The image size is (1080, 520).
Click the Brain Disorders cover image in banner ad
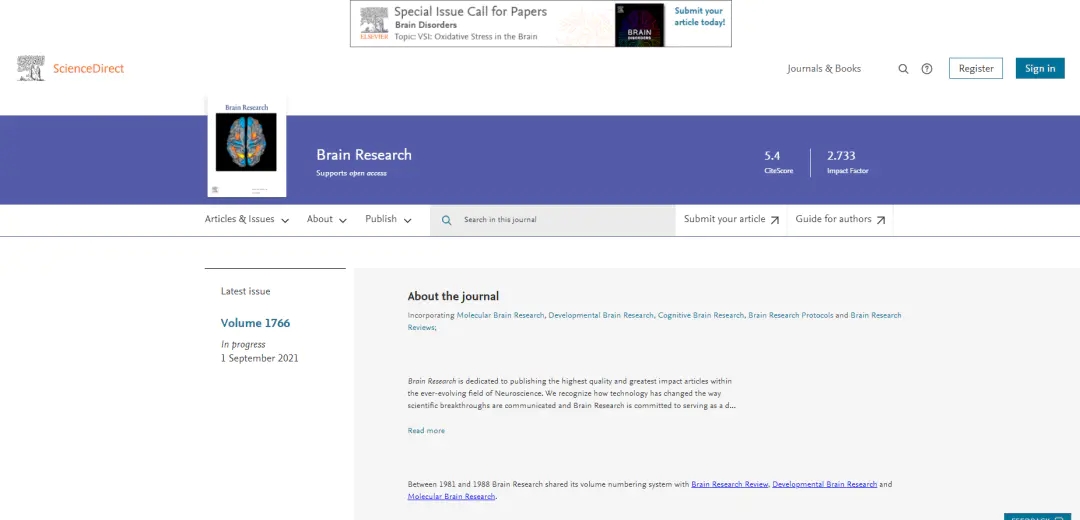(639, 25)
